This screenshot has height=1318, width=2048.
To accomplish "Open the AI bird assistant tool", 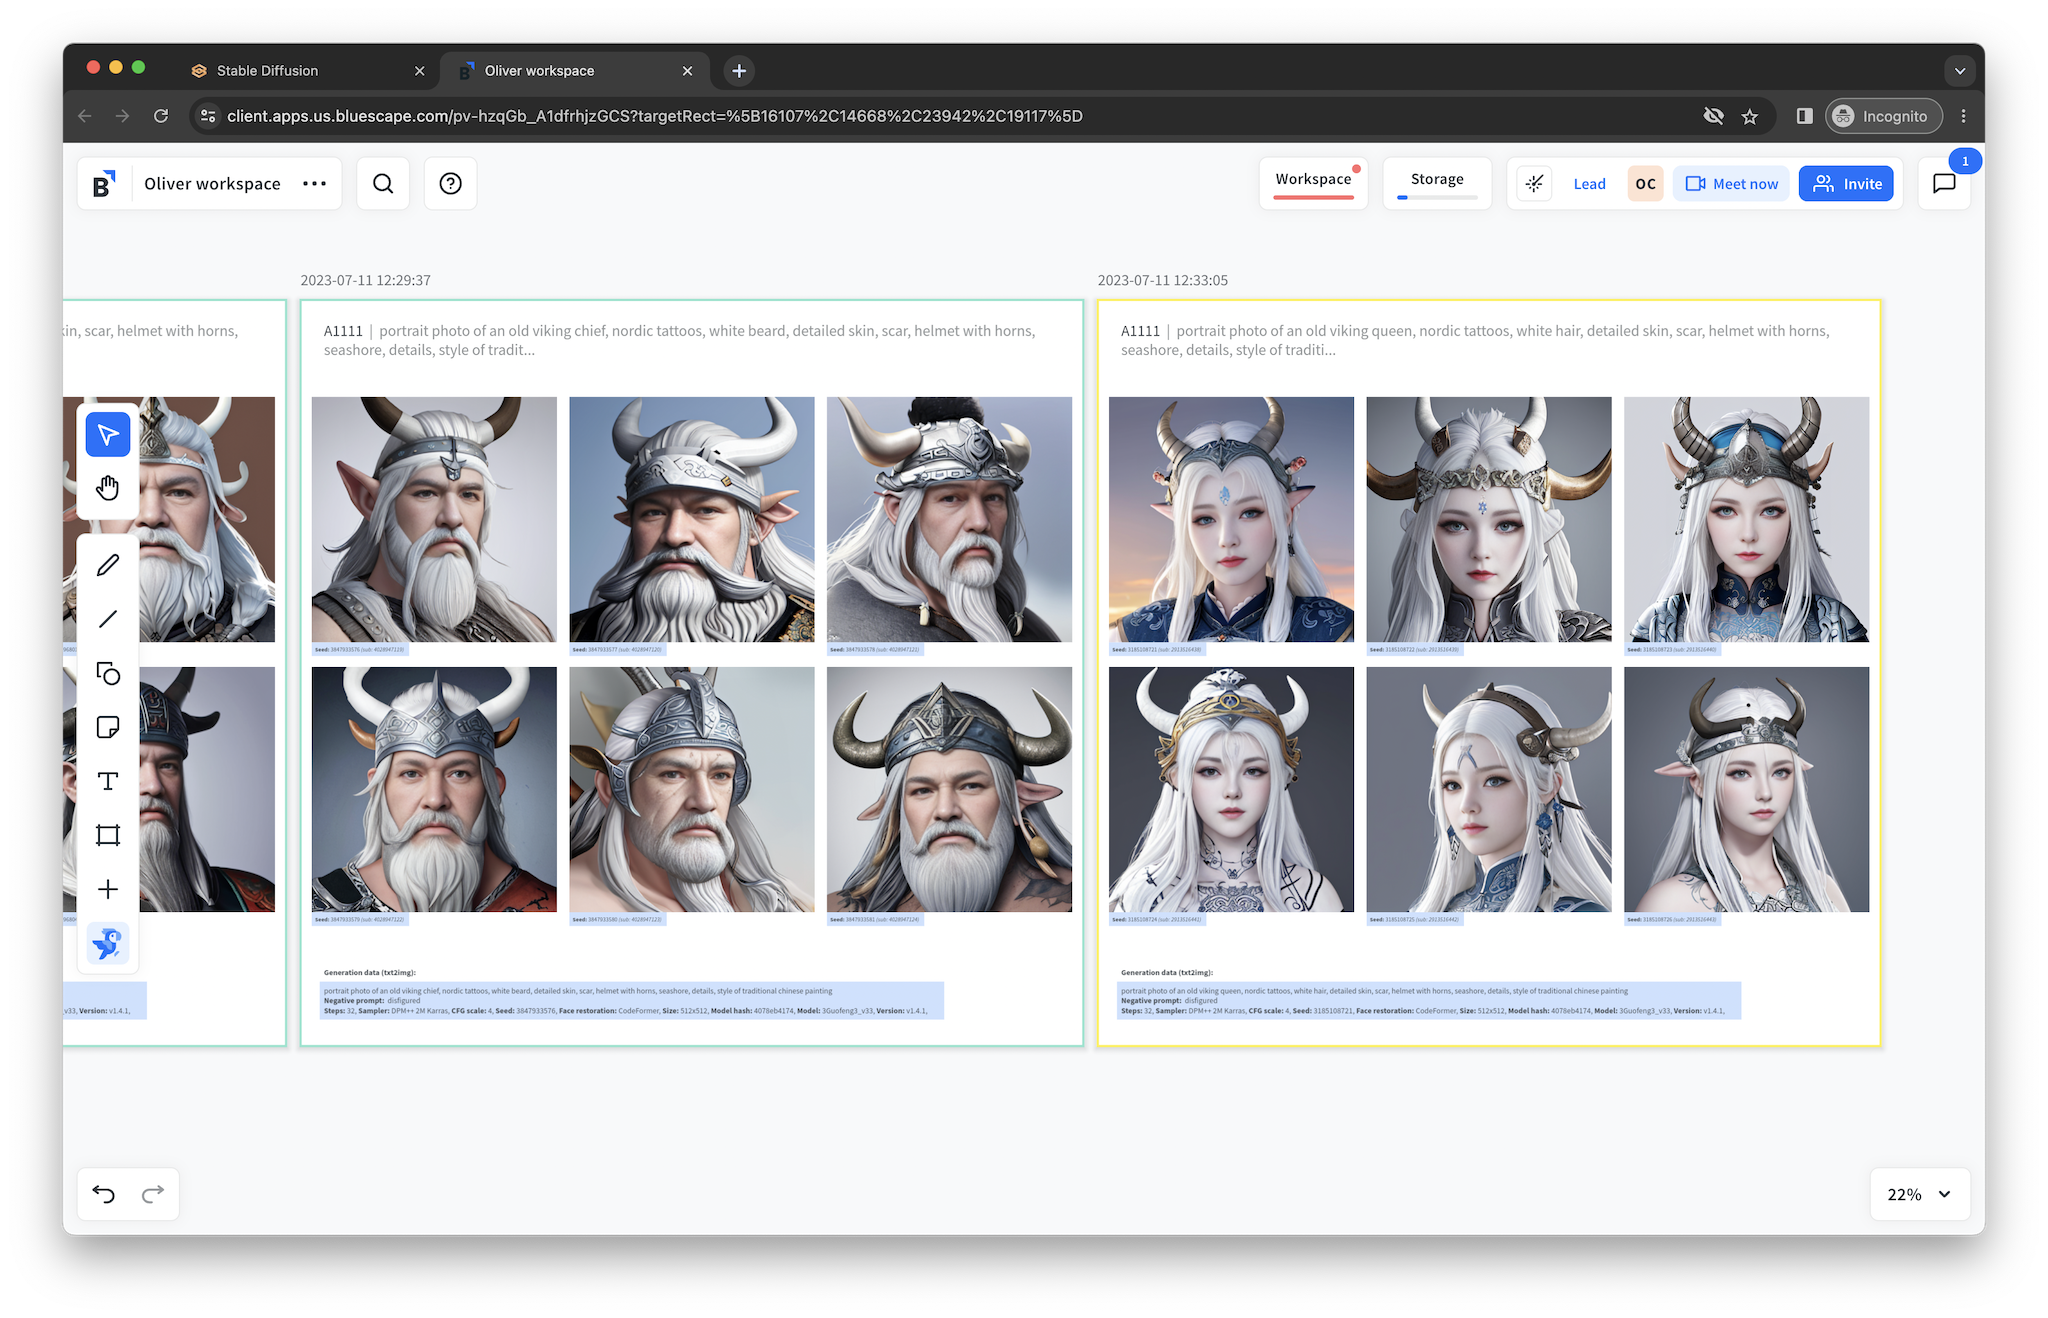I will (108, 943).
